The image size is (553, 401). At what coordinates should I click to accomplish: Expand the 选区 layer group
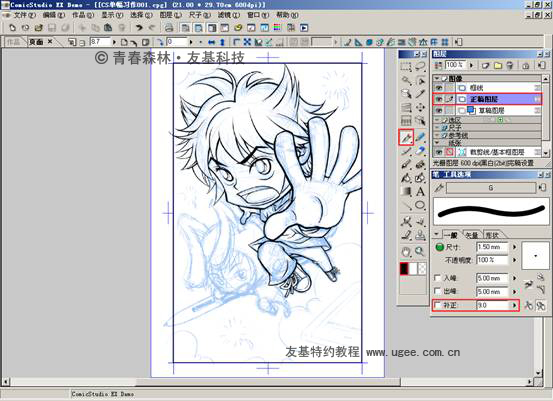click(x=437, y=120)
